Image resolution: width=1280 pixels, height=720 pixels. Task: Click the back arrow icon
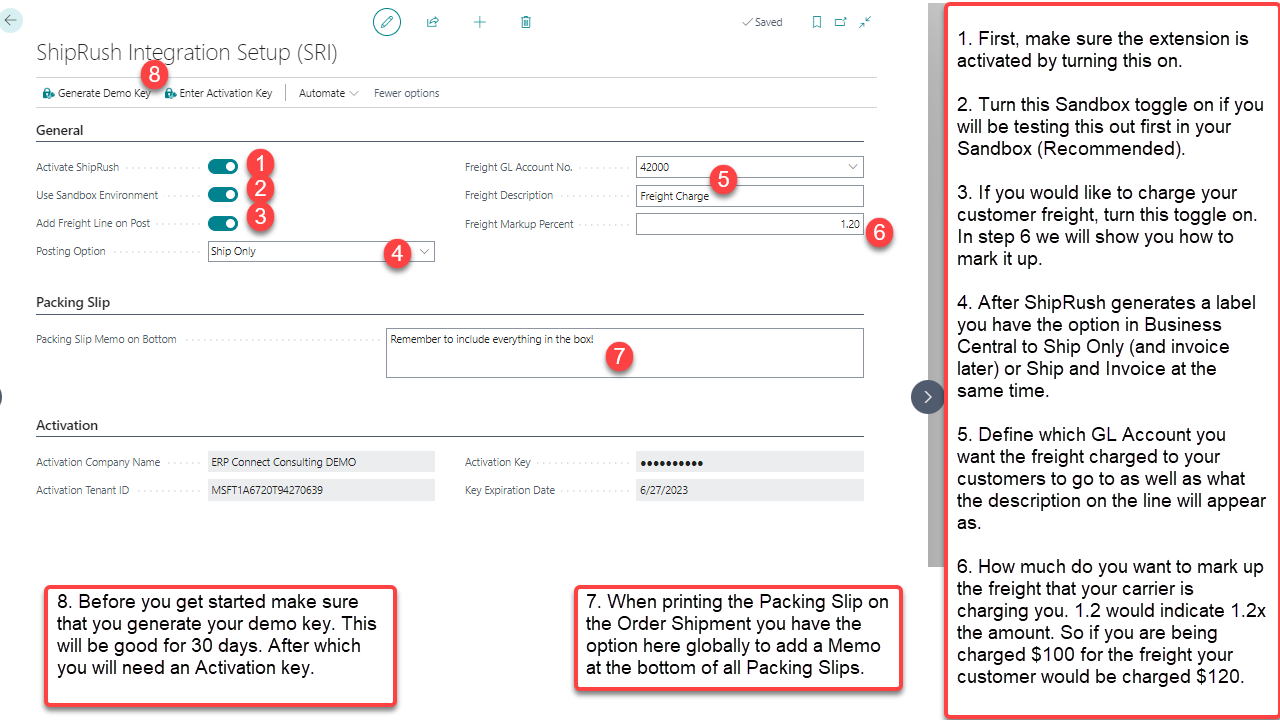(10, 19)
